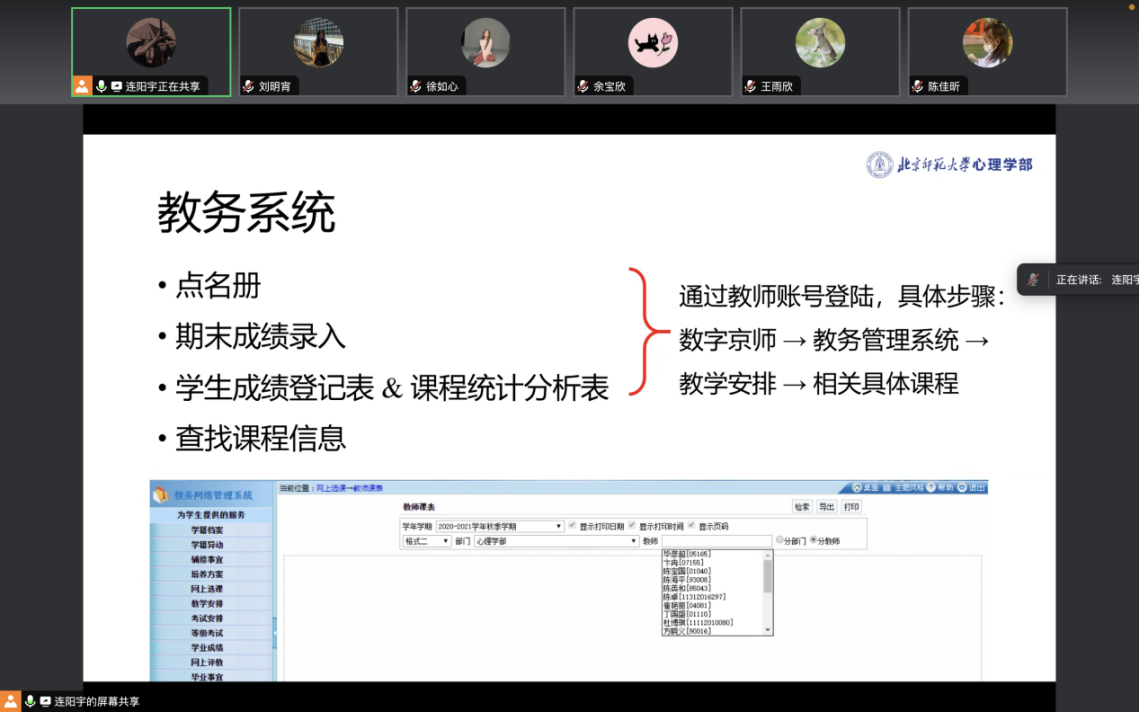Click 刘明宵's muted microphone icon
The width and height of the screenshot is (1139, 712).
click(x=249, y=87)
